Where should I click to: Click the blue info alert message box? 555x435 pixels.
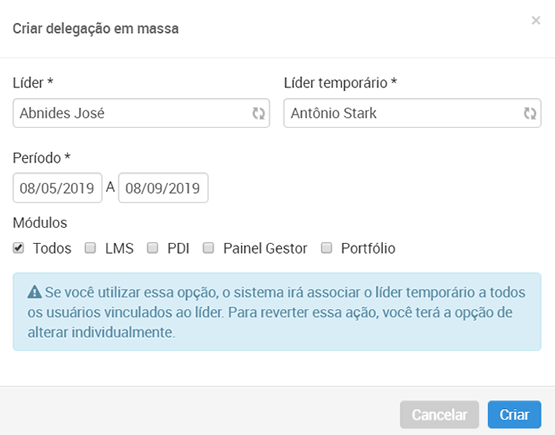pos(277,312)
